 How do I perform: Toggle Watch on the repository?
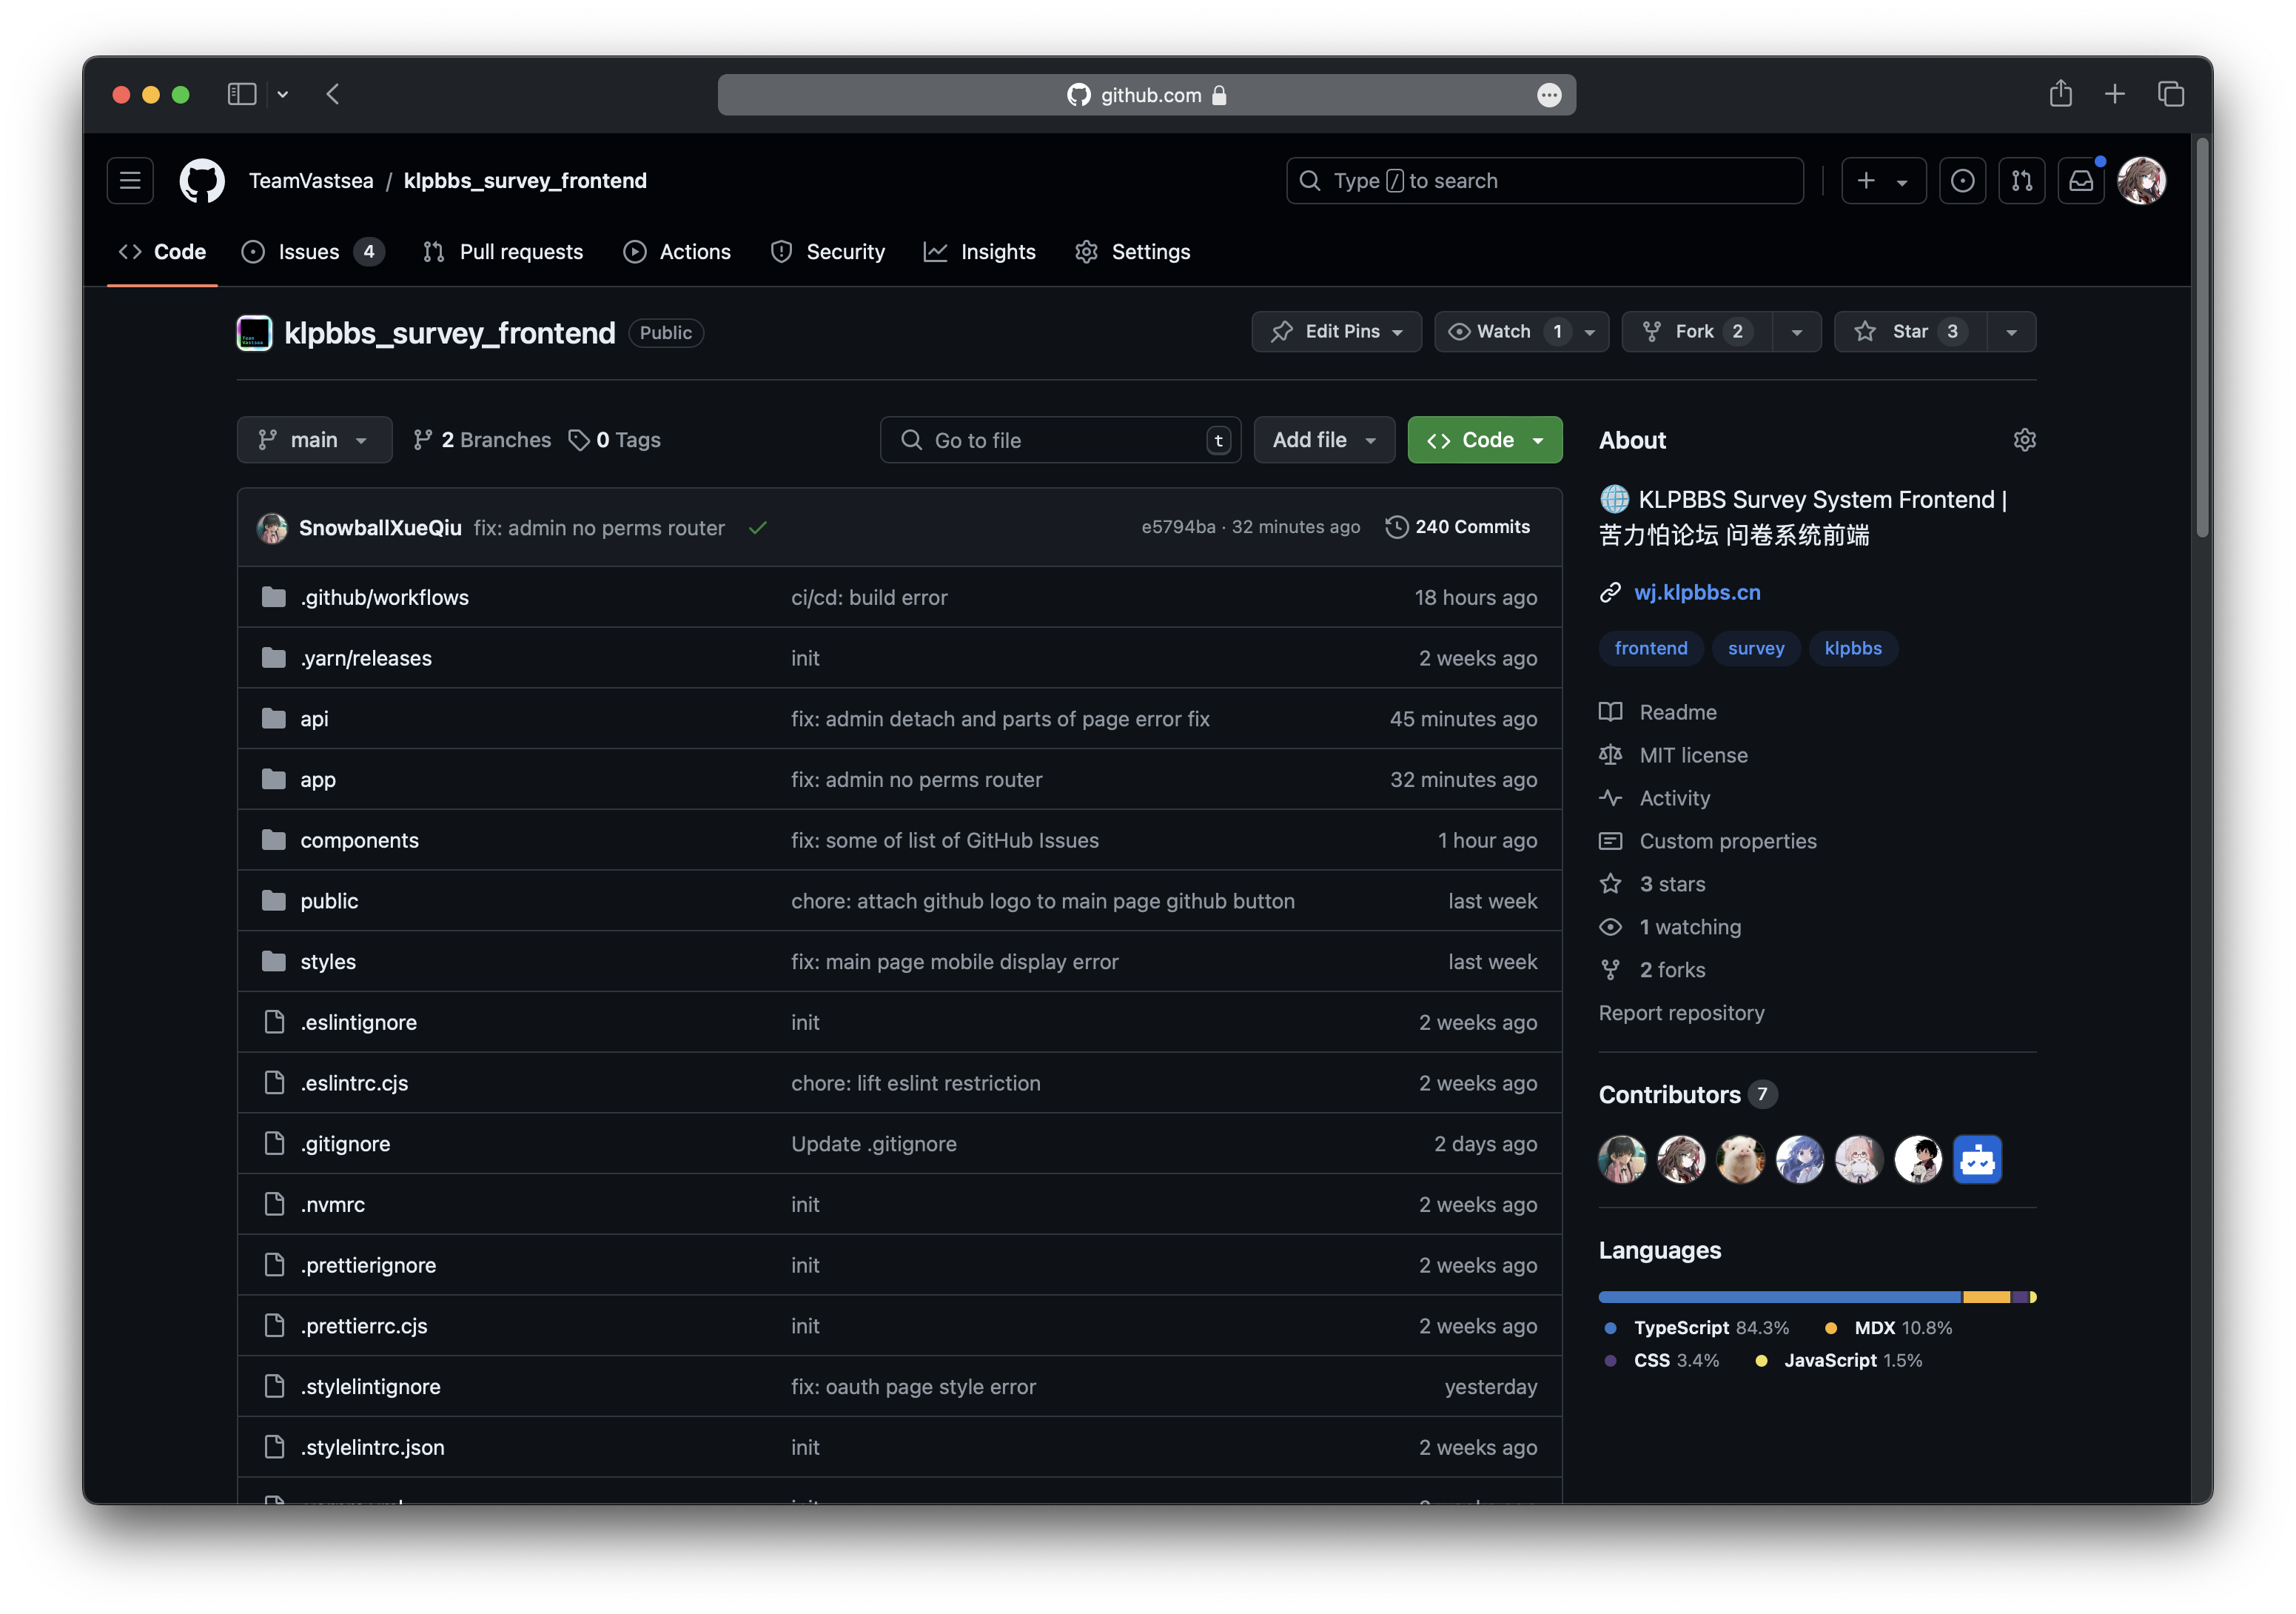pyautogui.click(x=1520, y=332)
